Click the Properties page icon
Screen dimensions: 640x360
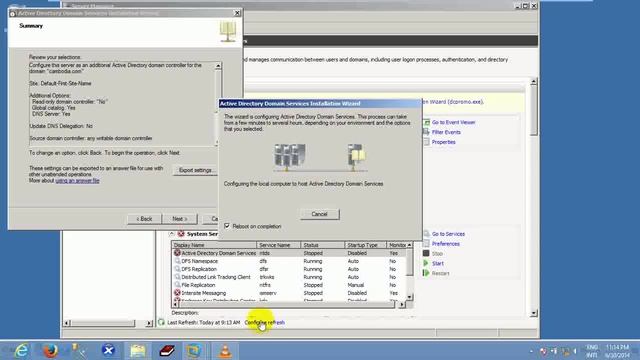pyautogui.click(x=427, y=142)
